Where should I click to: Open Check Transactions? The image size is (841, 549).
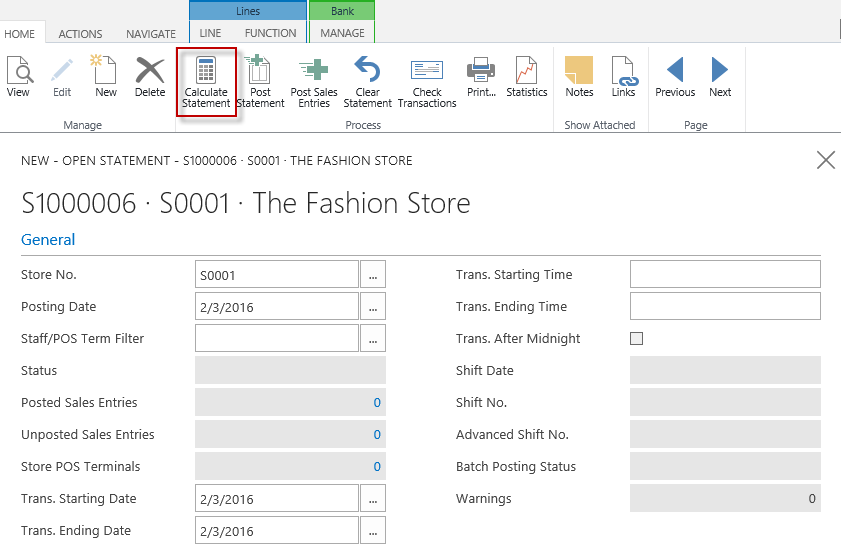pyautogui.click(x=427, y=80)
